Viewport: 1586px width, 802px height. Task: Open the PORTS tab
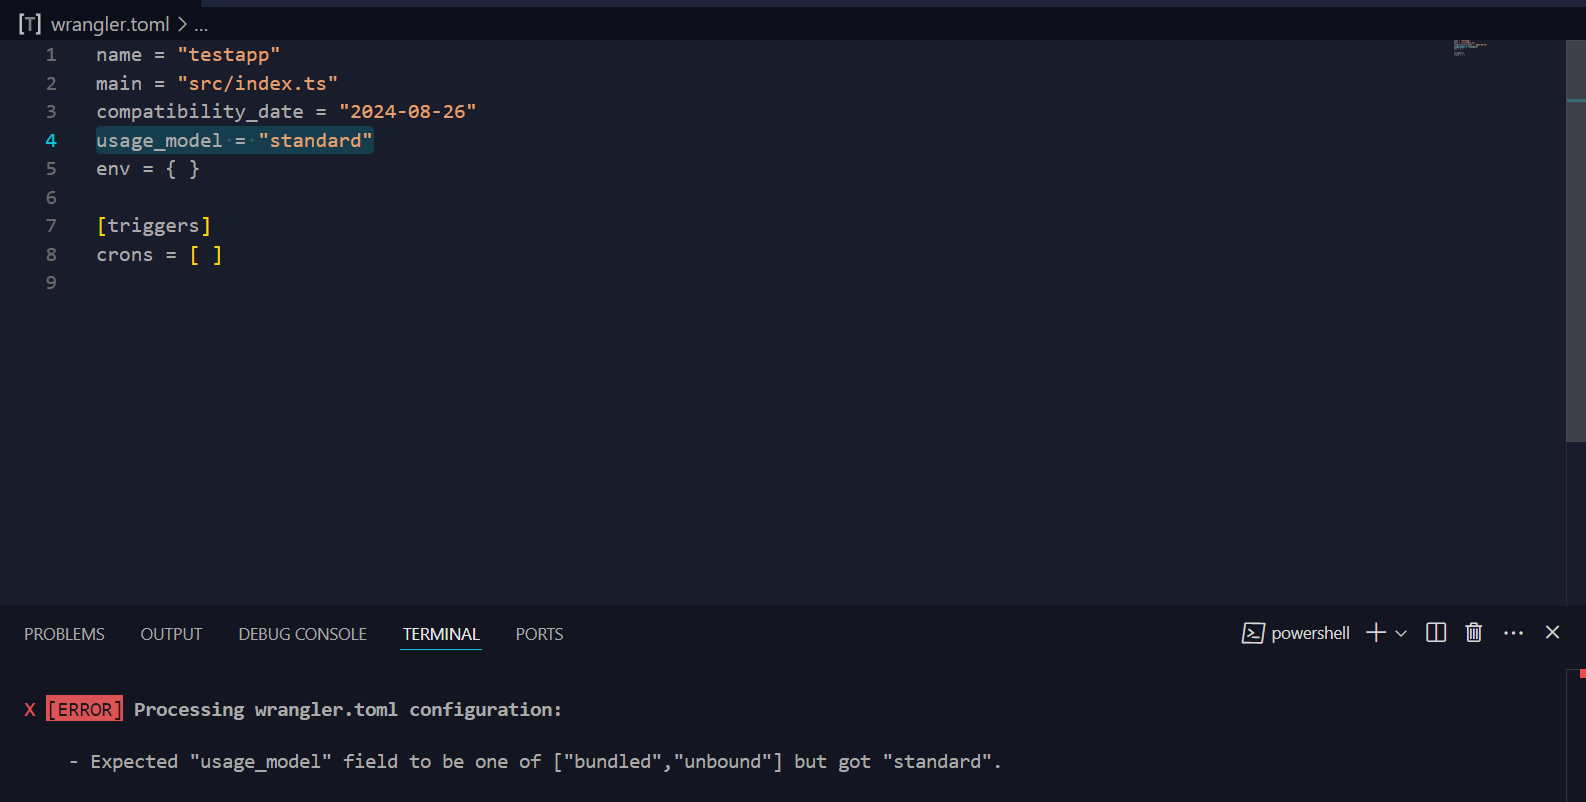pyautogui.click(x=539, y=634)
